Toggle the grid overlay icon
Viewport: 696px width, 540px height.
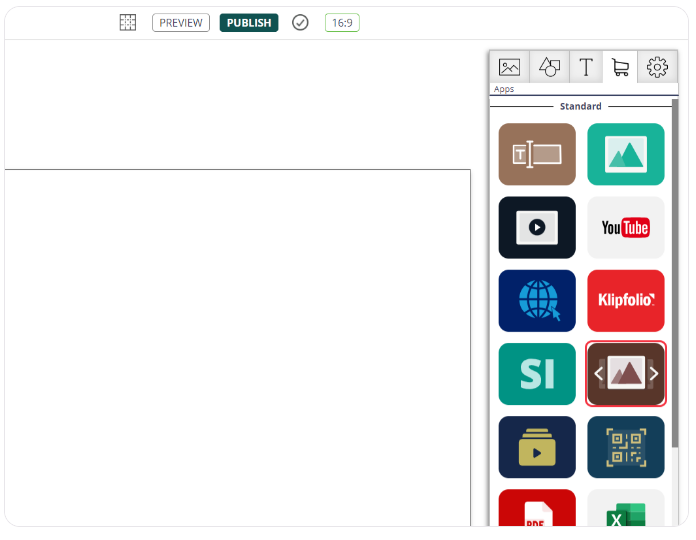click(127, 22)
